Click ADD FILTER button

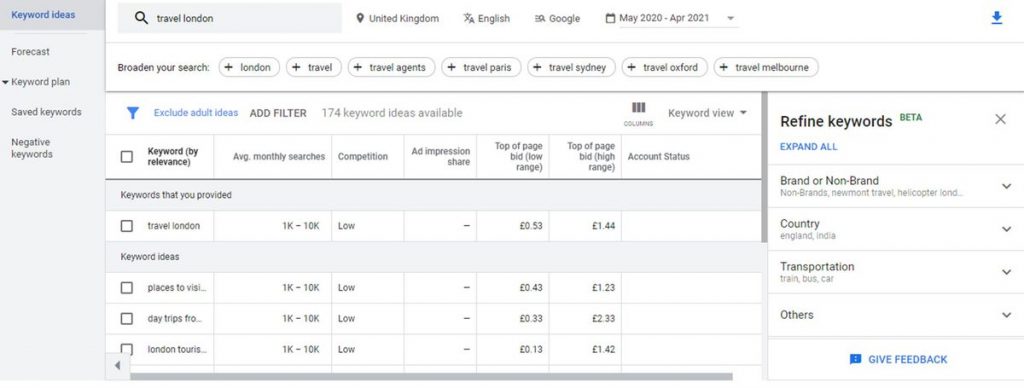pos(278,113)
